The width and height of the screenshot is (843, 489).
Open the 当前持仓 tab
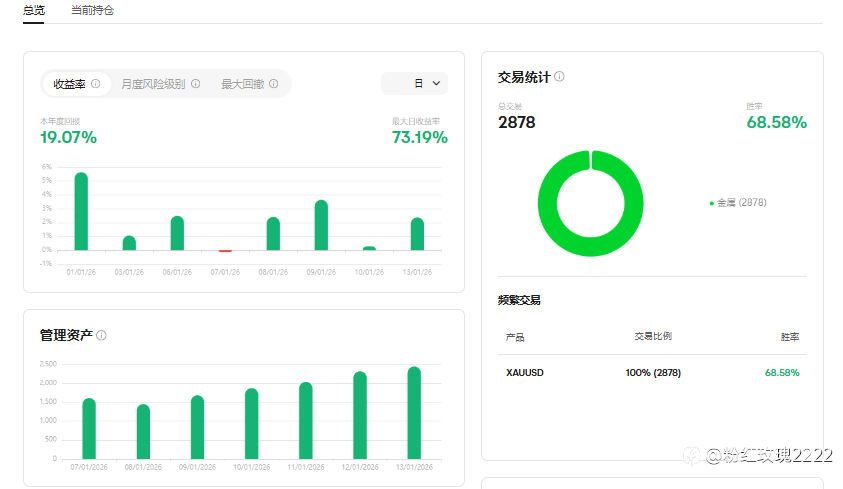point(92,10)
